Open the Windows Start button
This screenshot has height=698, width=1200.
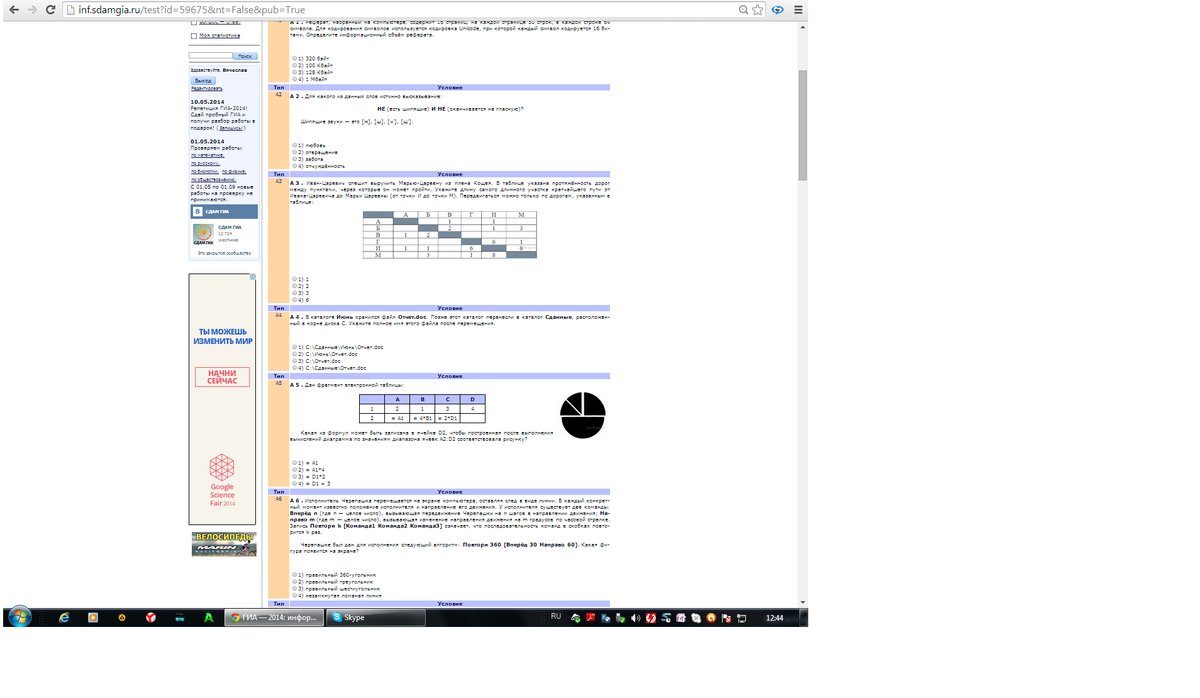18,617
